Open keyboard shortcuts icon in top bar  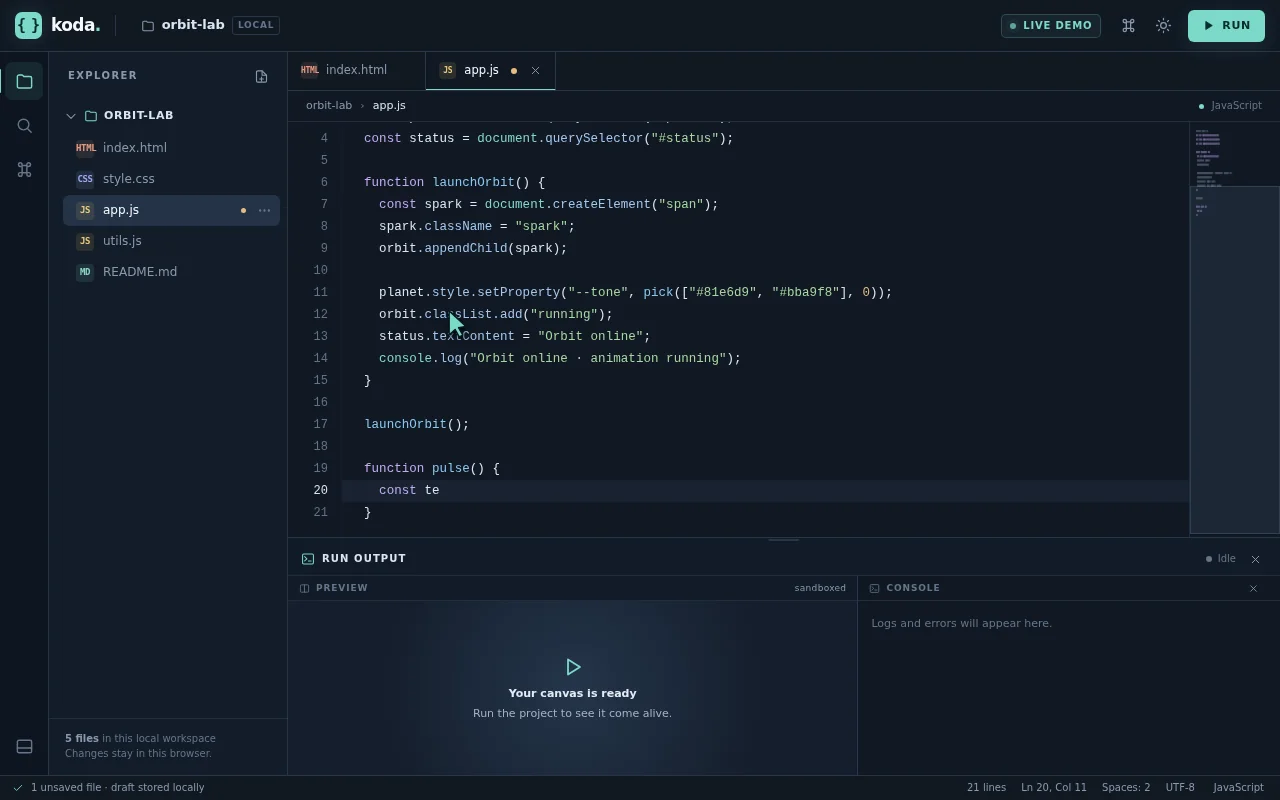(x=1128, y=26)
